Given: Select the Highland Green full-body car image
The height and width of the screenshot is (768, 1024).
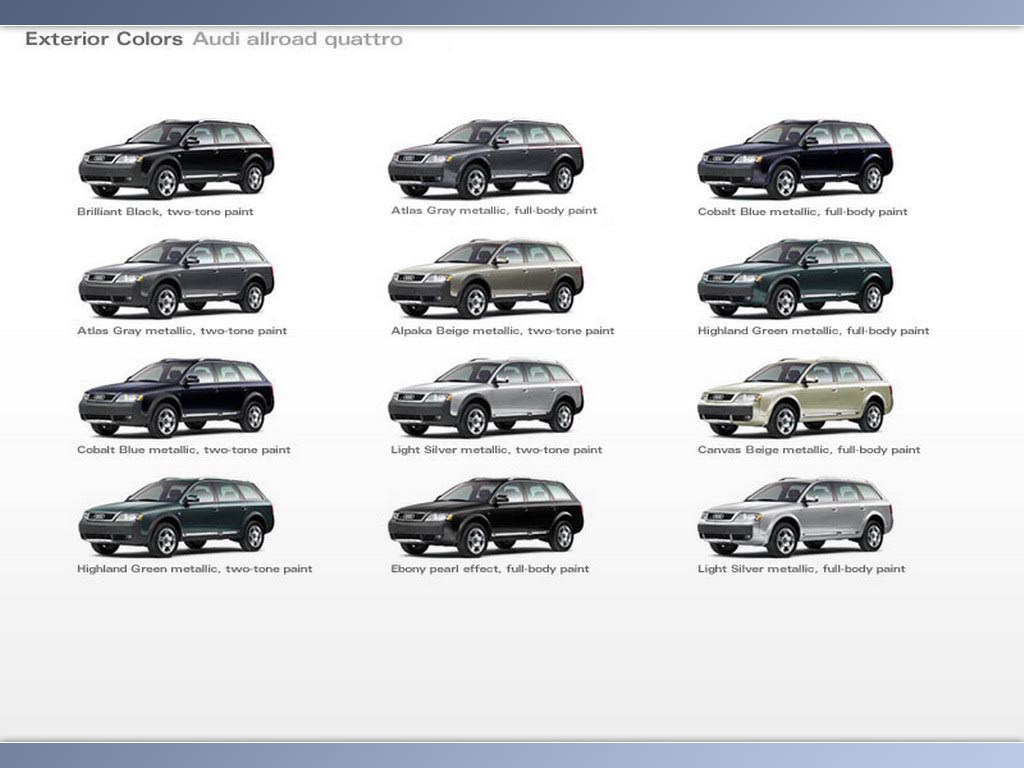Looking at the screenshot, I should [x=795, y=278].
